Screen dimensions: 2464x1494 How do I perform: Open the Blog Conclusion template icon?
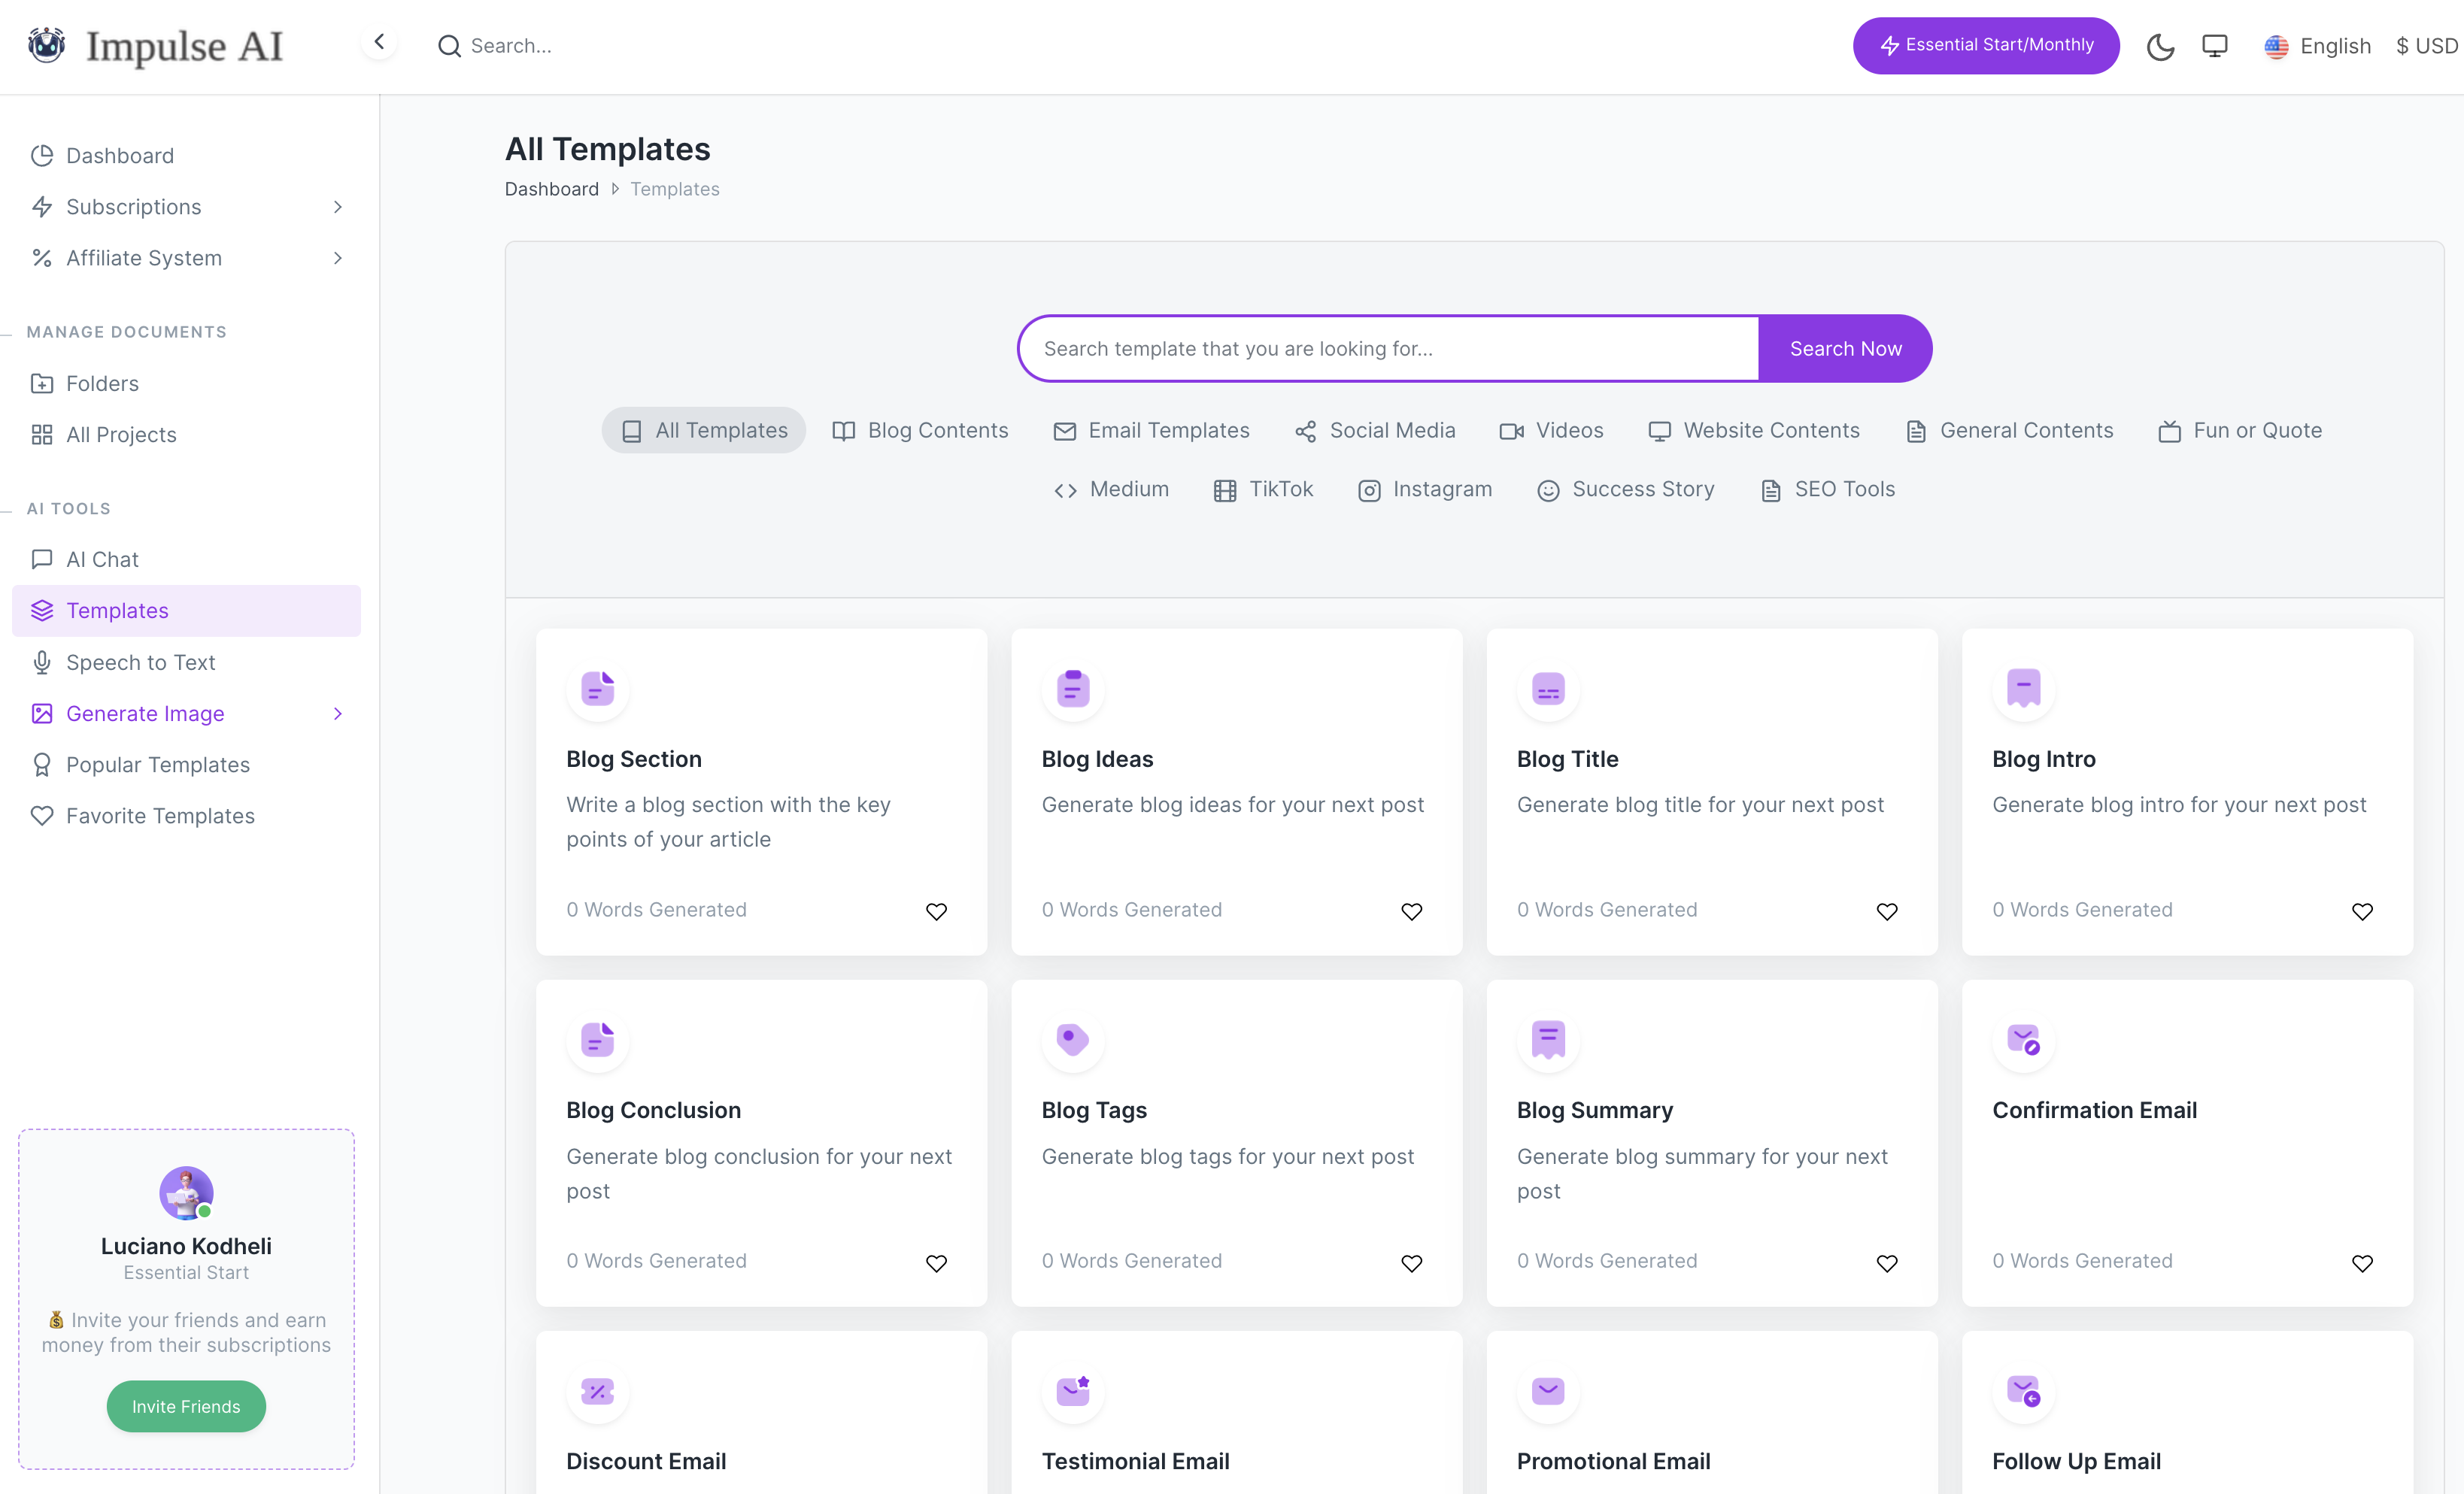597,1039
